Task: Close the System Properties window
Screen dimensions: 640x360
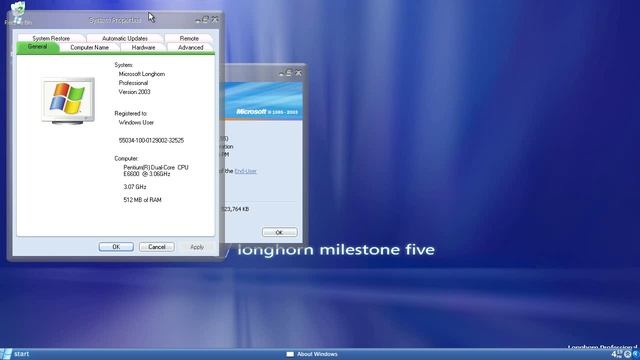Action: tap(215, 19)
